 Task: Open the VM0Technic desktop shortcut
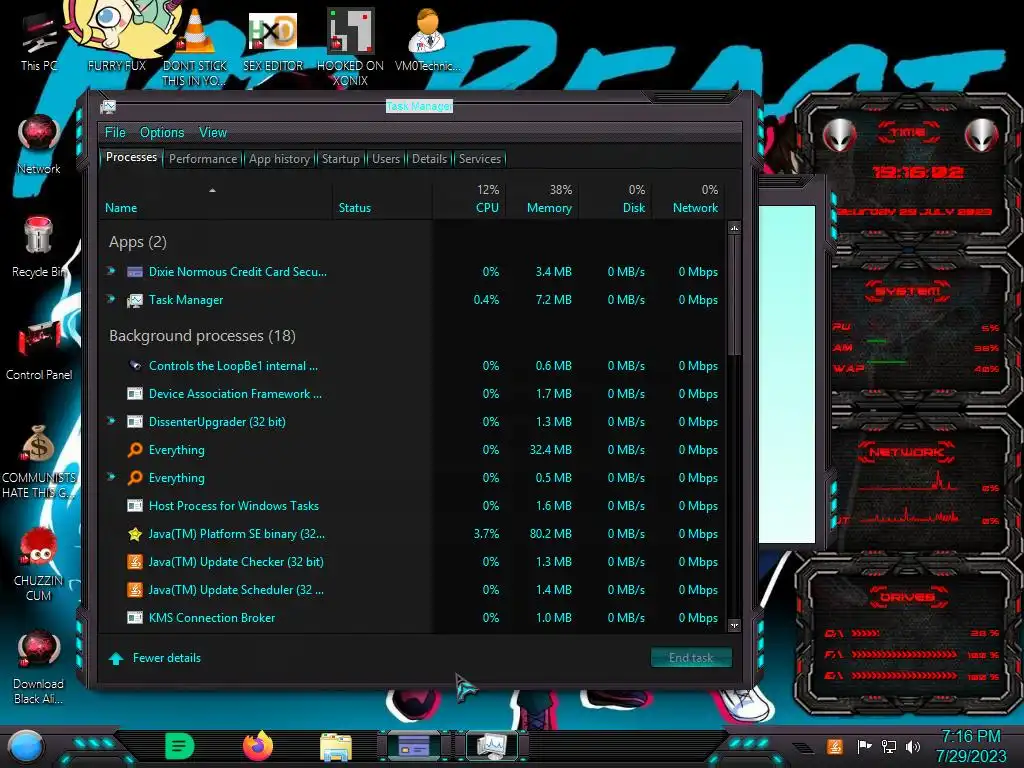tap(427, 39)
